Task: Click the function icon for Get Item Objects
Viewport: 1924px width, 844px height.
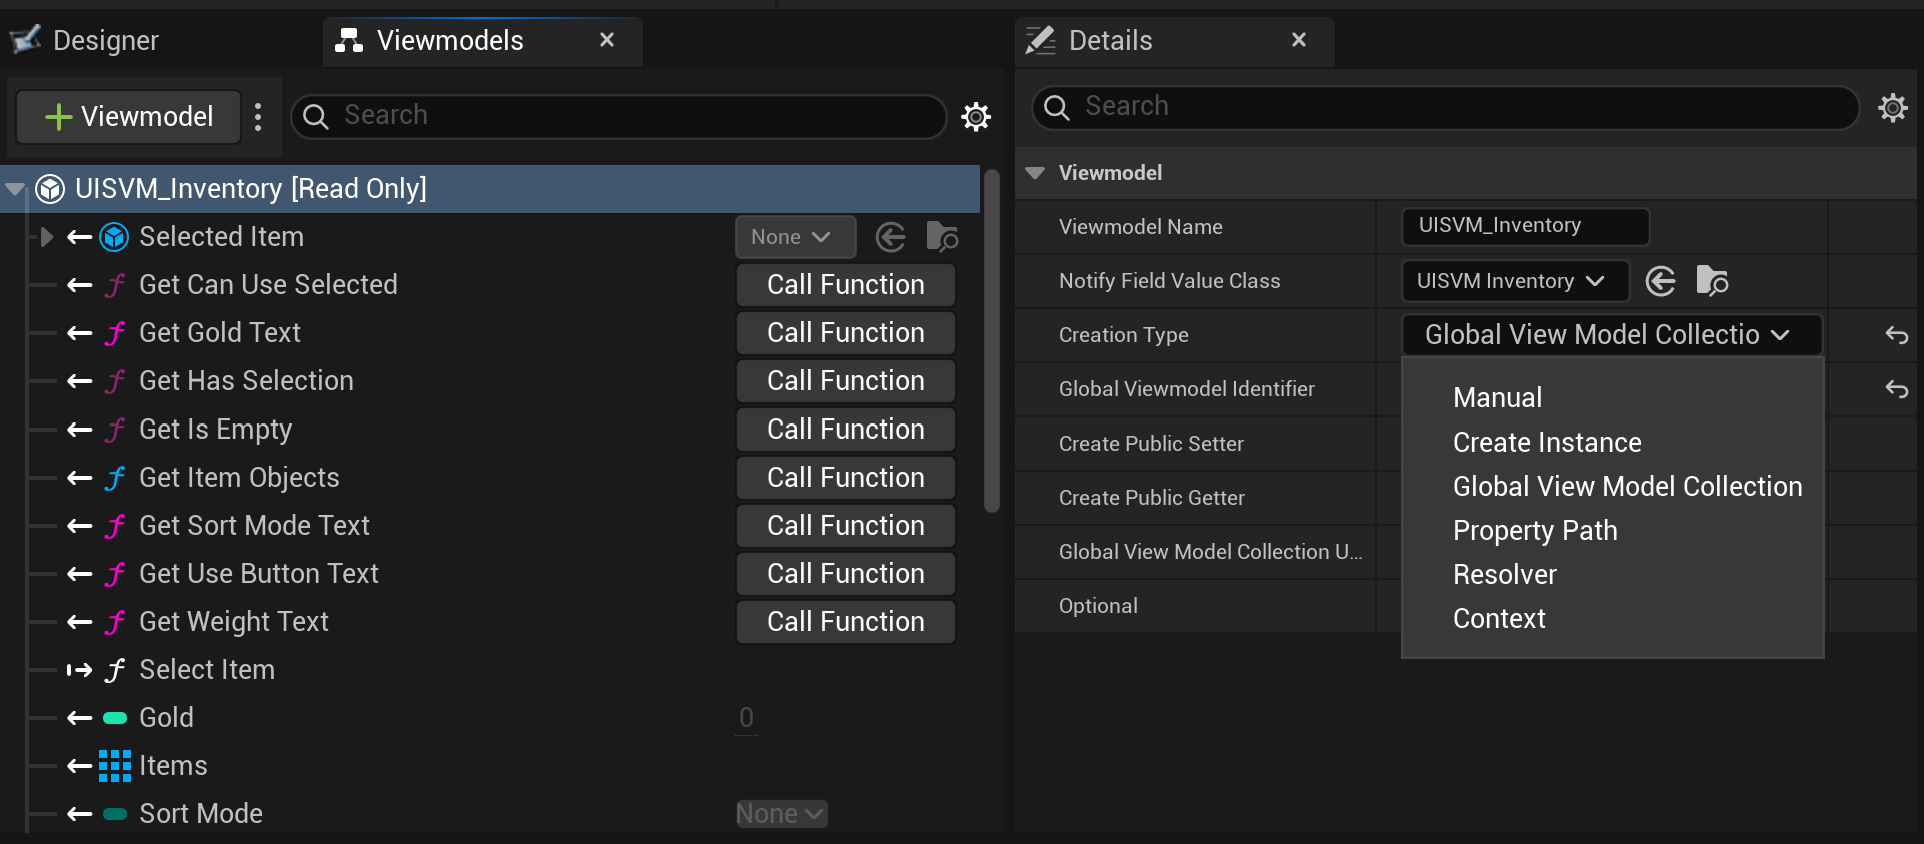Action: coord(115,478)
